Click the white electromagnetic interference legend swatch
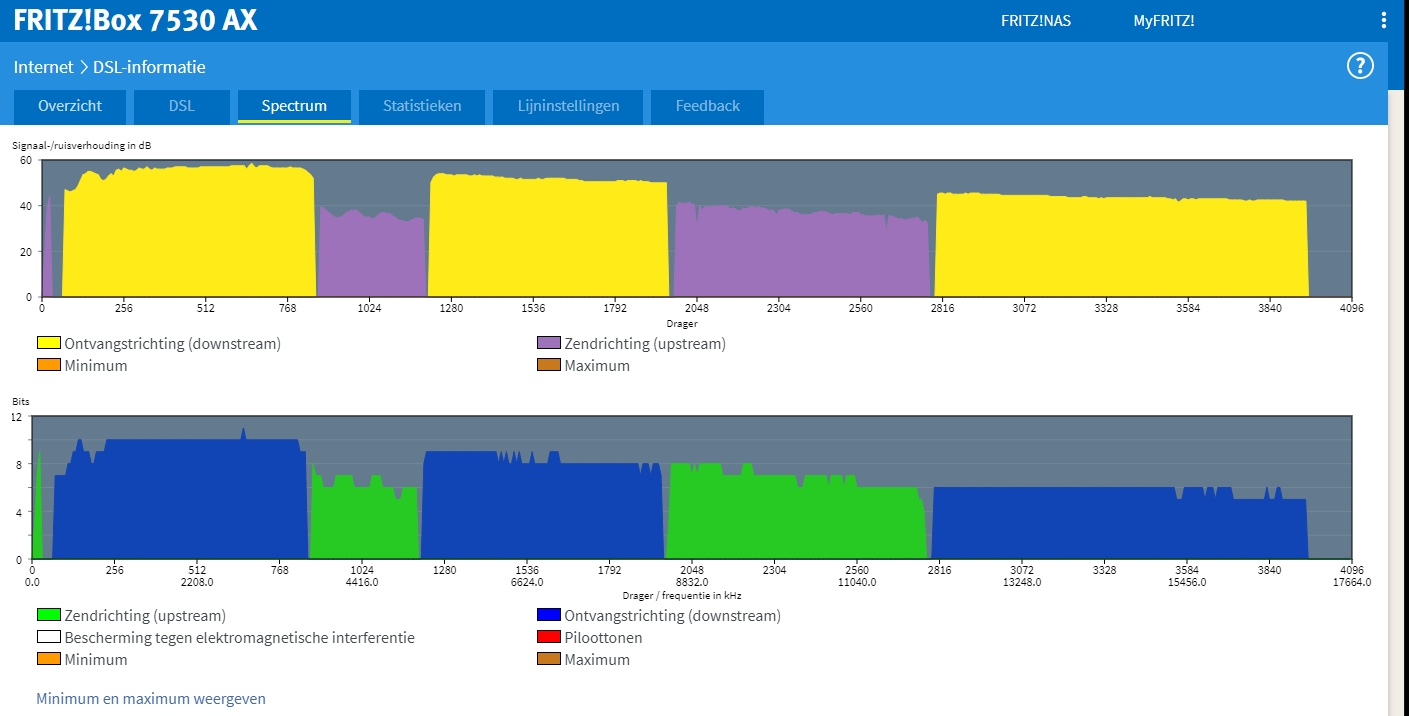 (49, 637)
